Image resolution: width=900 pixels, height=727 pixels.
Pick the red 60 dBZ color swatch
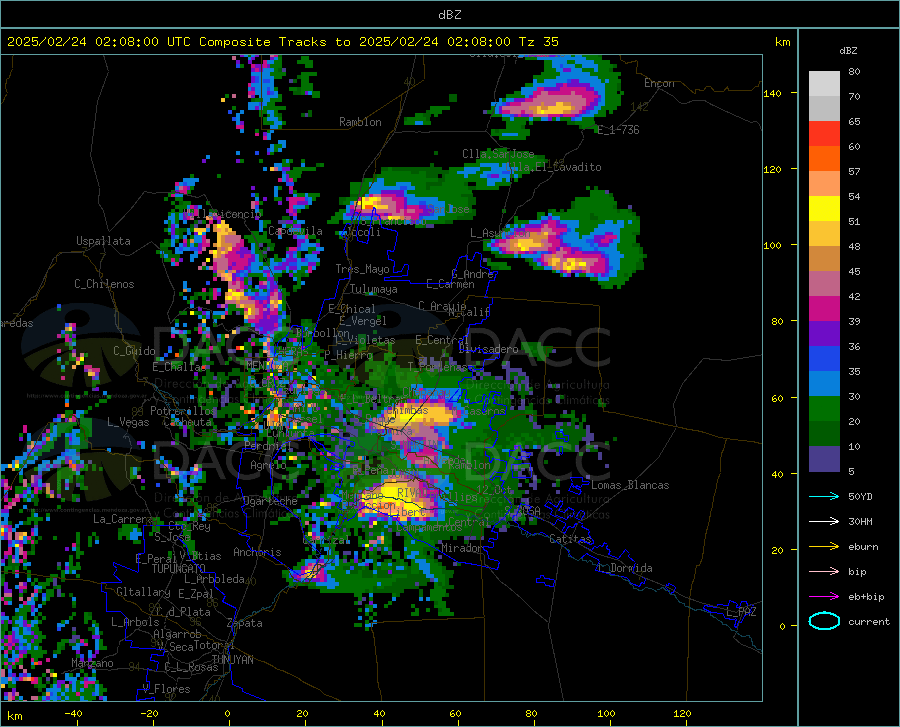pyautogui.click(x=824, y=134)
